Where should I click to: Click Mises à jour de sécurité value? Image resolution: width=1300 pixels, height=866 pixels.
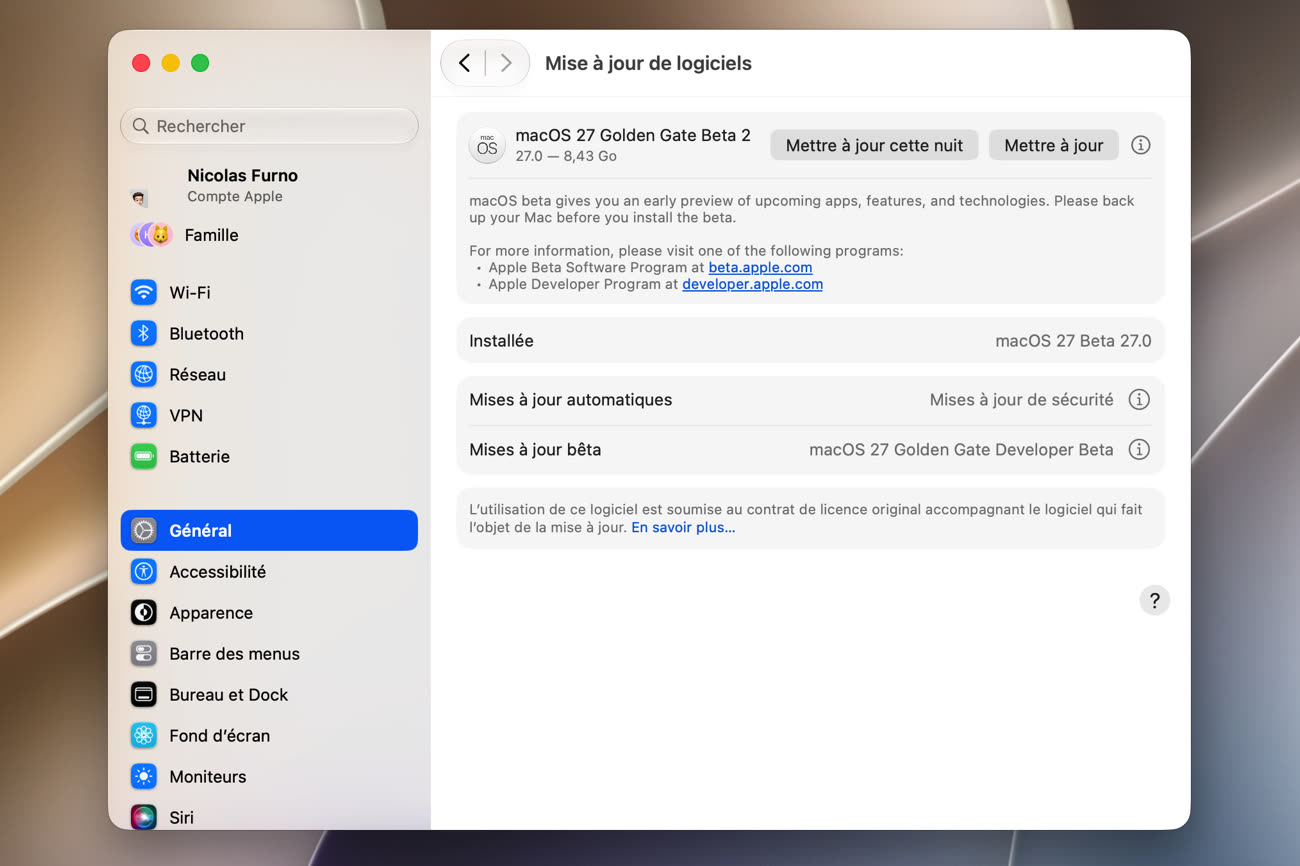click(x=1021, y=399)
